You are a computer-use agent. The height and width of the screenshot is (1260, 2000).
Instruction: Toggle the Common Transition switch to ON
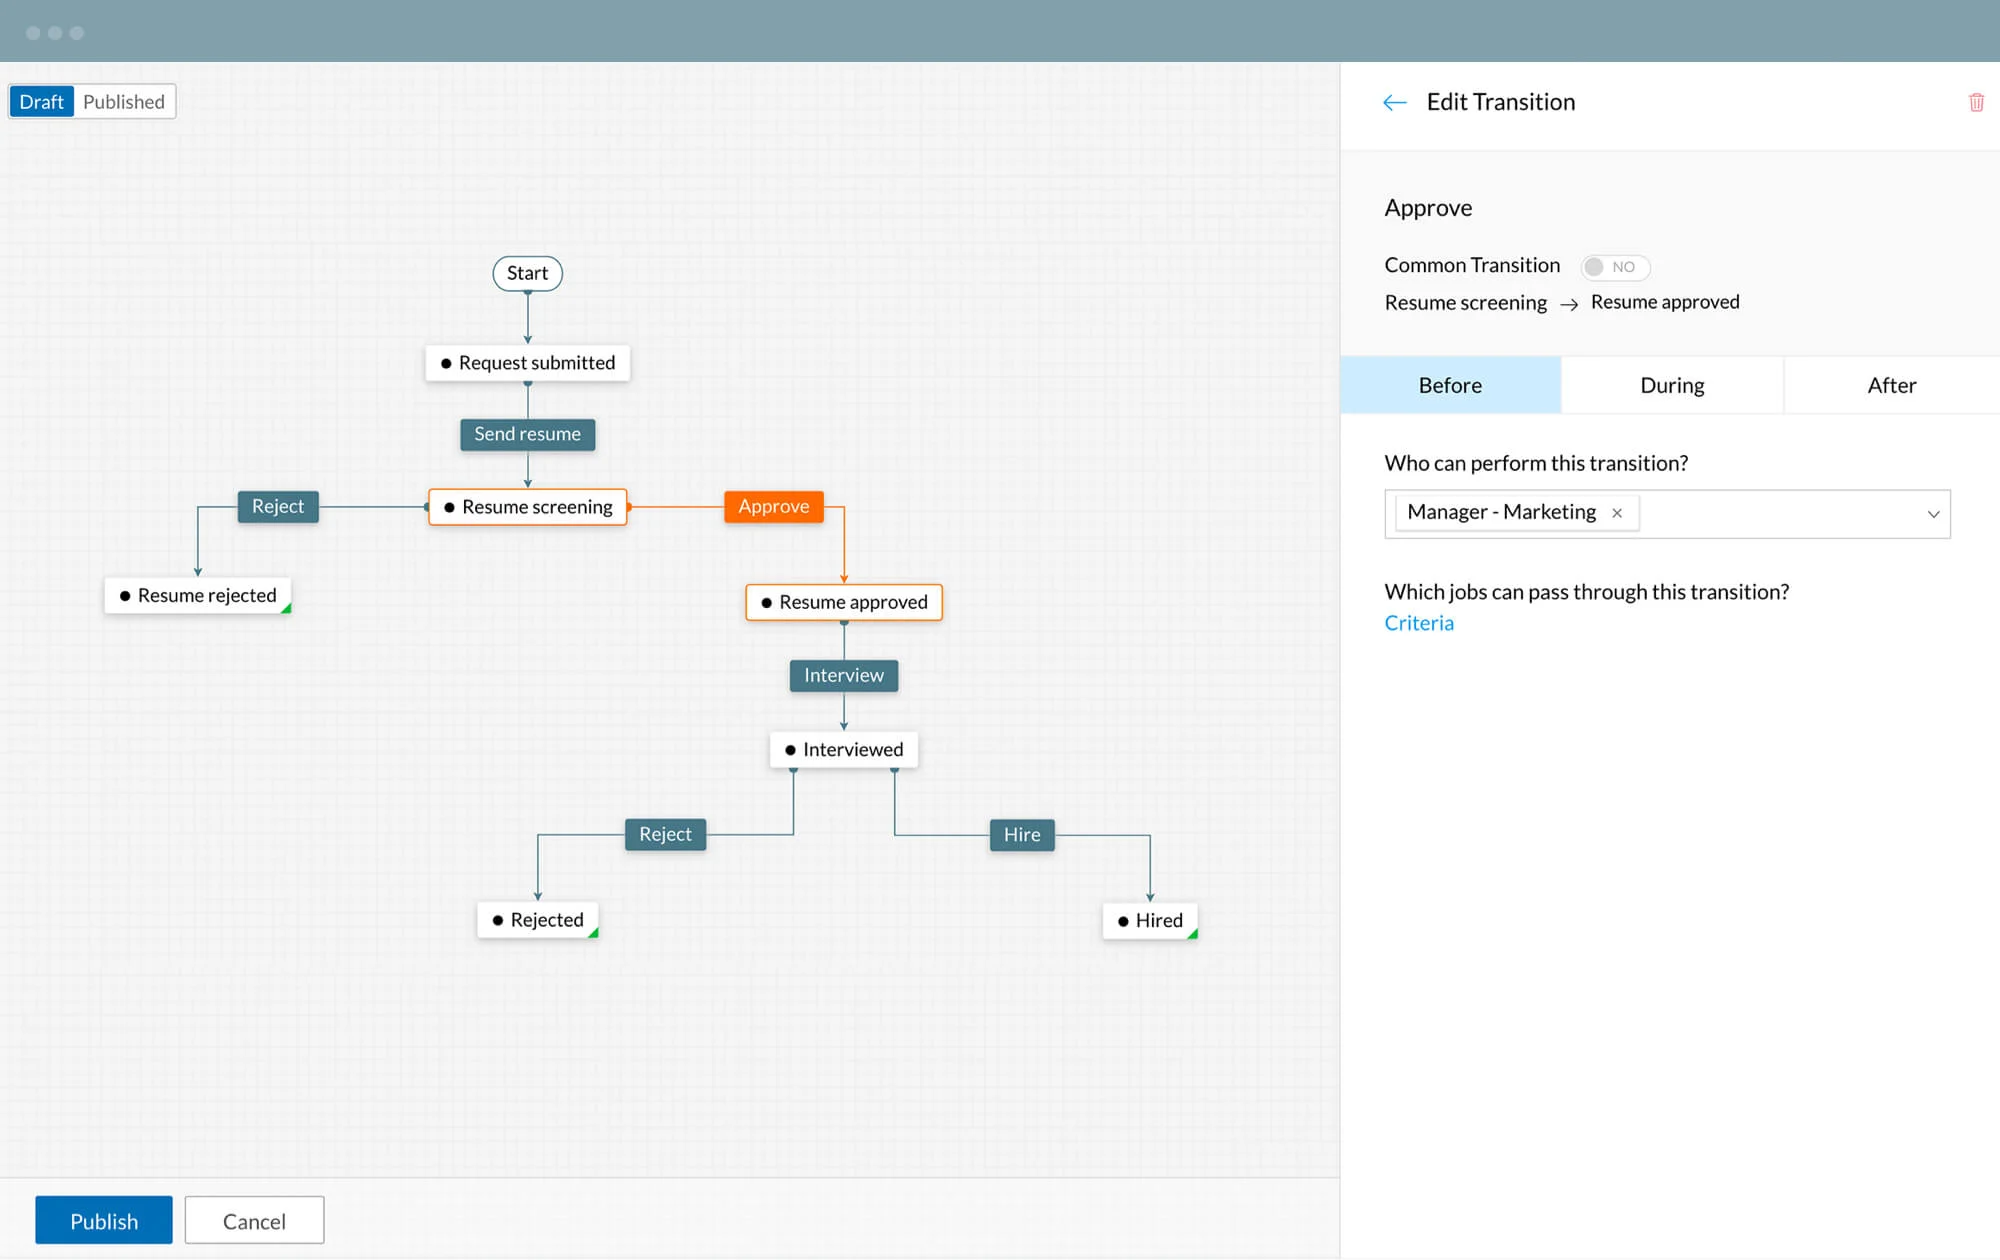(1610, 266)
